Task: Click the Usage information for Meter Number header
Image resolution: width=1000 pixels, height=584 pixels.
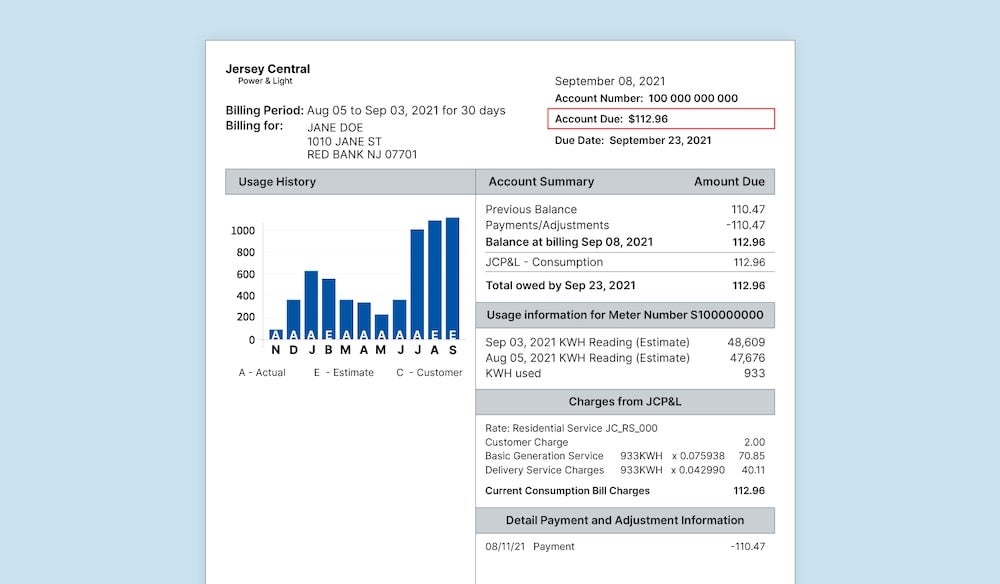Action: coord(625,315)
